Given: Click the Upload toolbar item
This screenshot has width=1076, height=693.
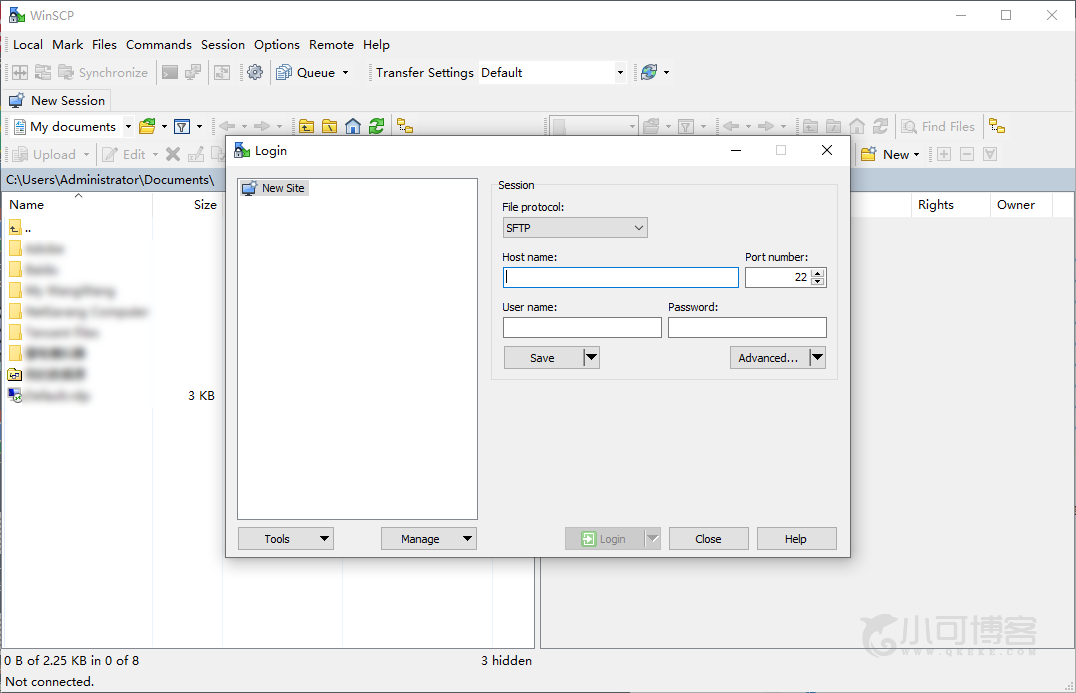Looking at the screenshot, I should click(44, 154).
